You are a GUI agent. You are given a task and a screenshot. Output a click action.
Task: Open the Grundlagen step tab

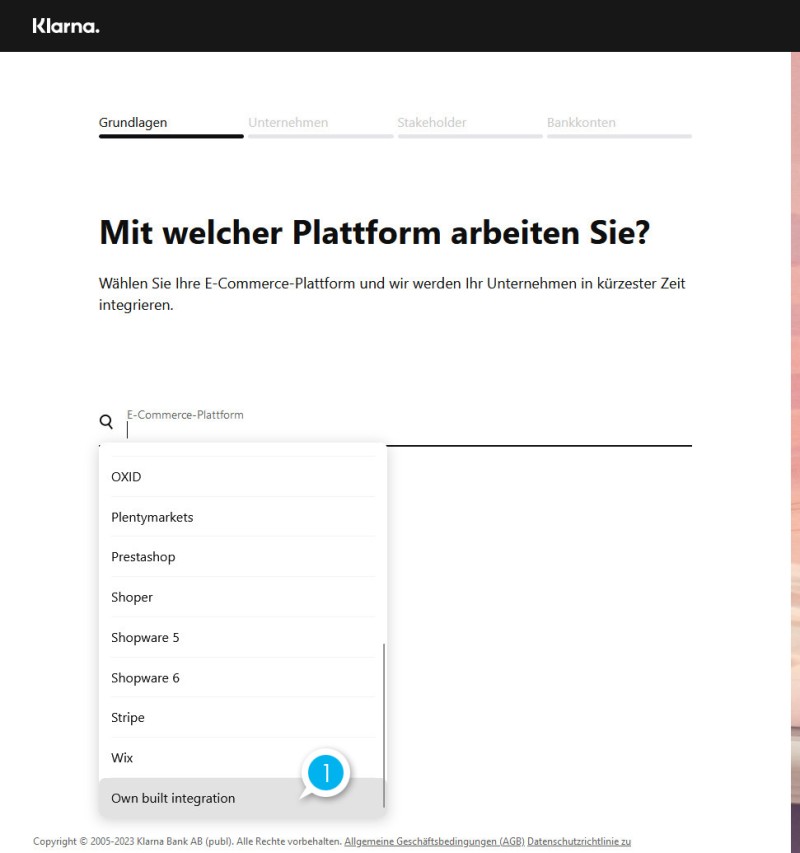tap(133, 123)
